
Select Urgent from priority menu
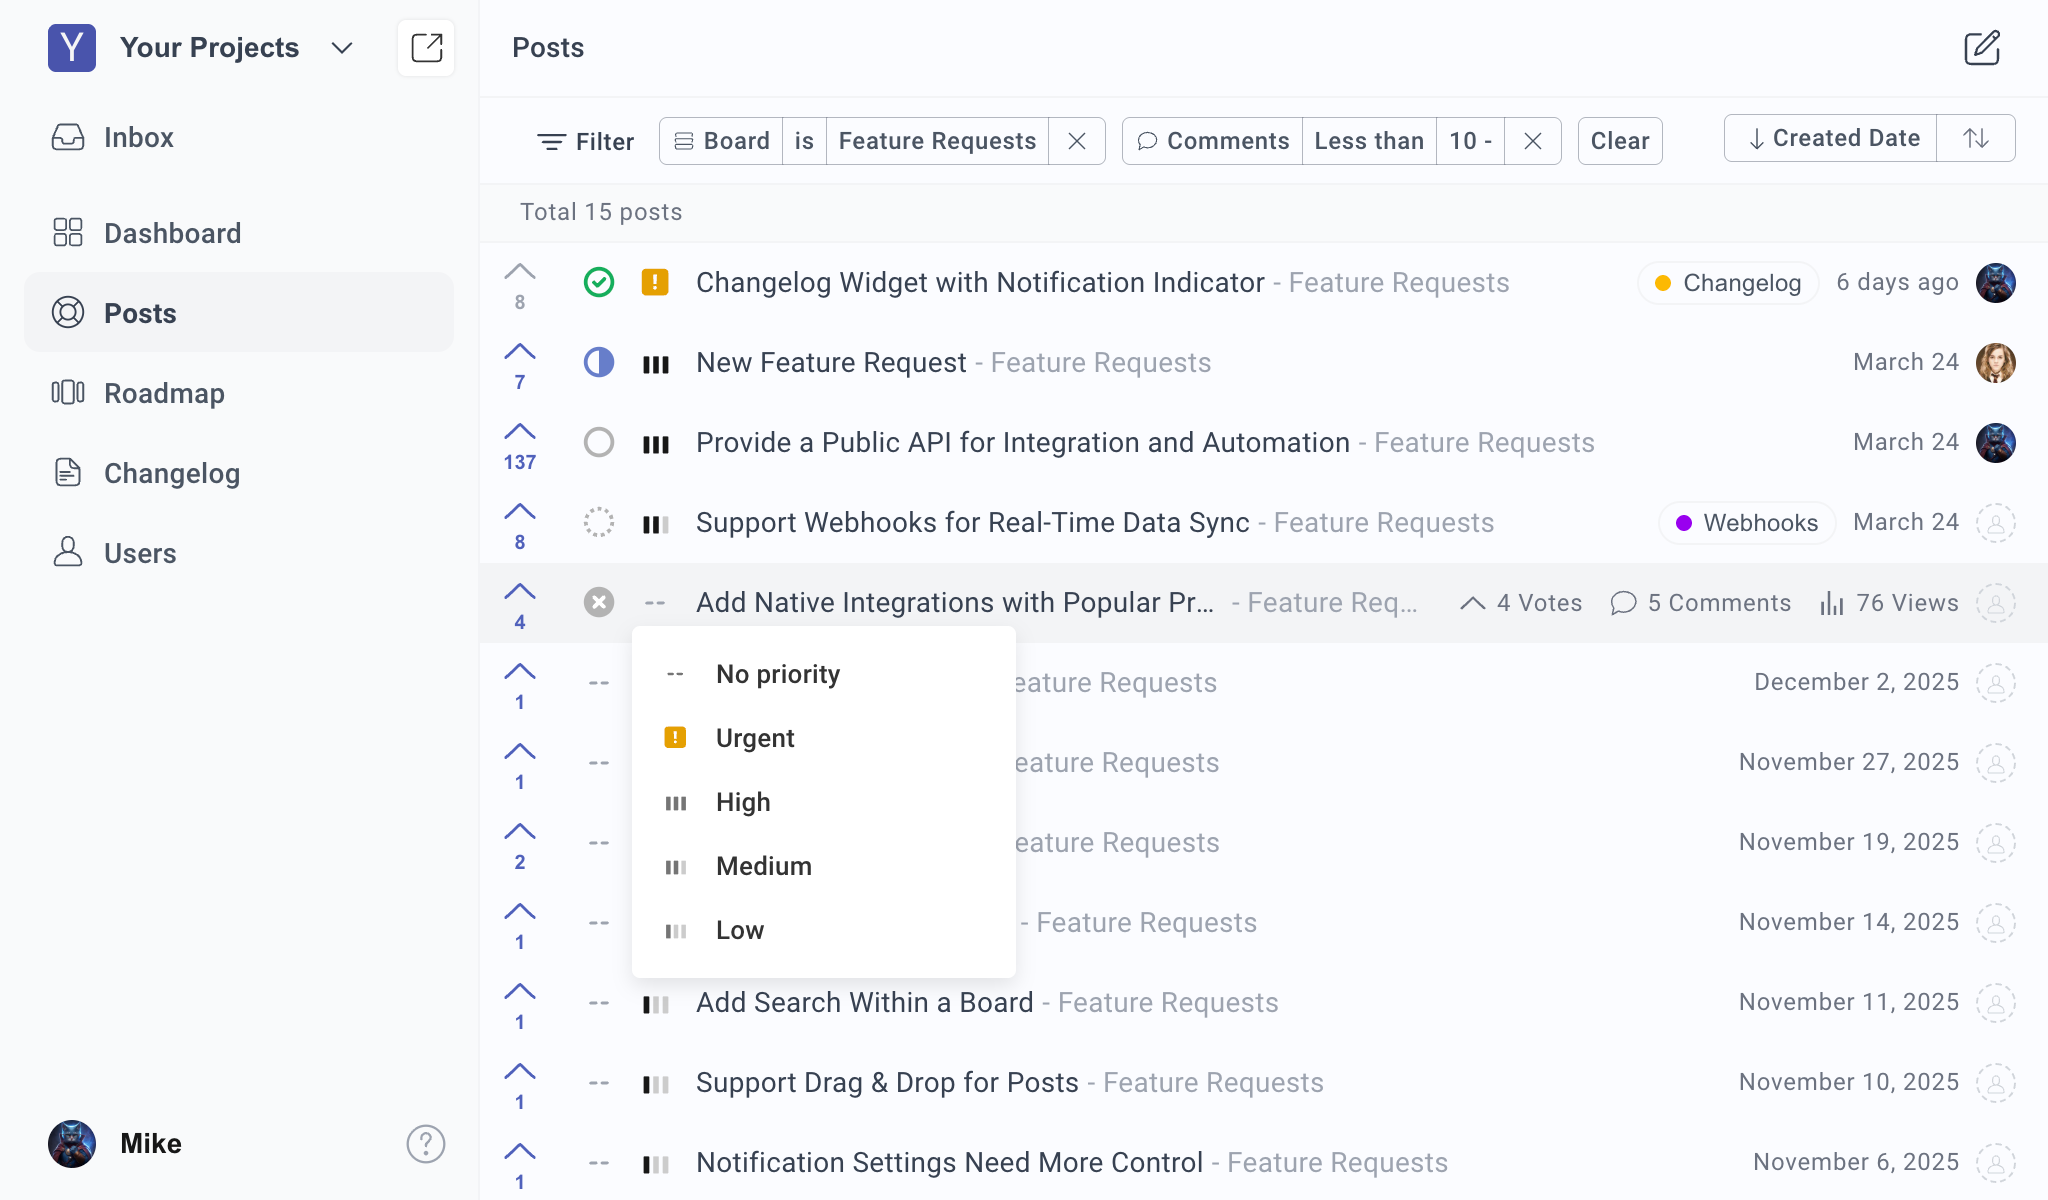[755, 738]
